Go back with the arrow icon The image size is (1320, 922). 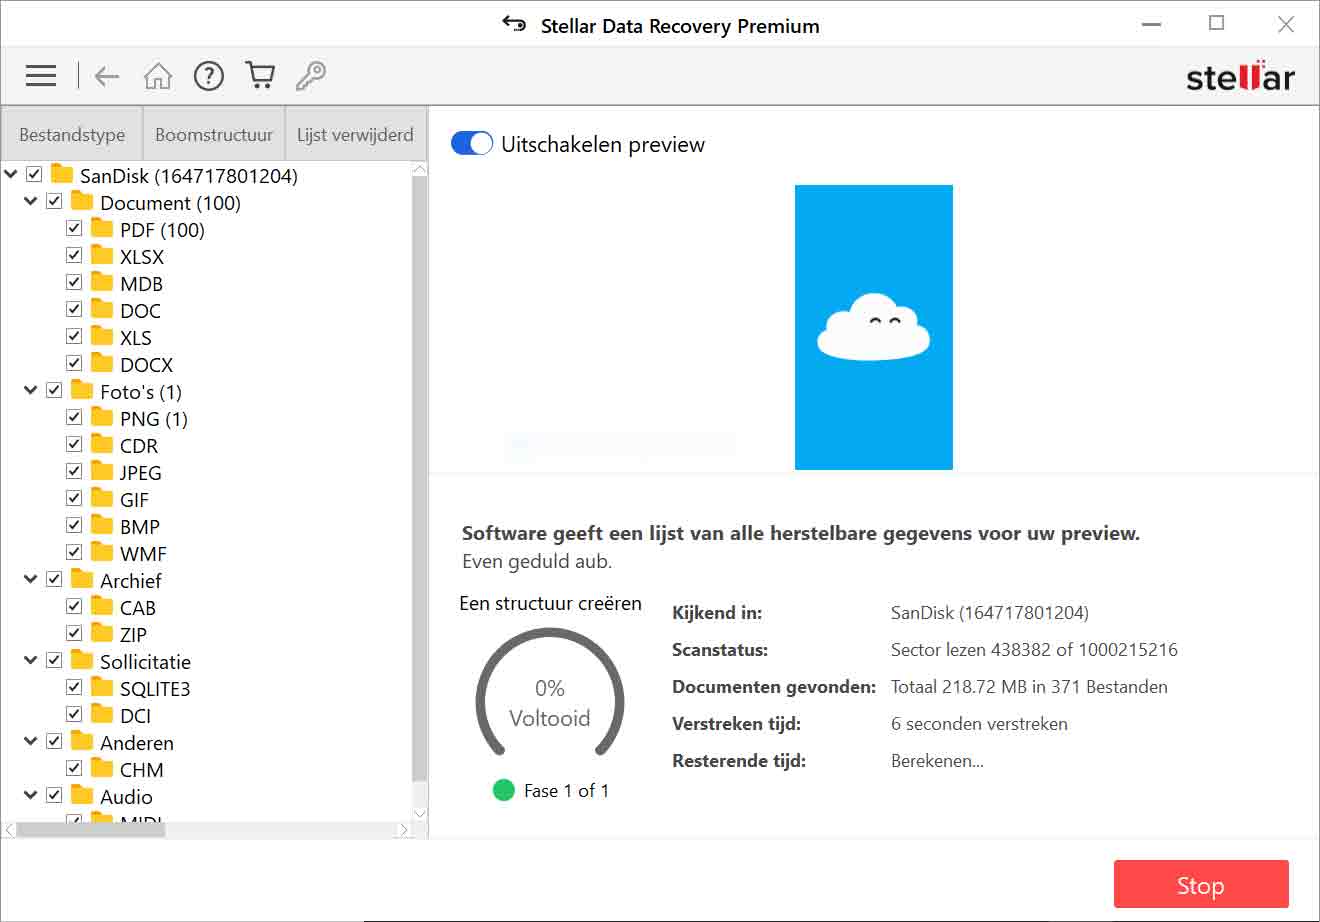tap(106, 76)
